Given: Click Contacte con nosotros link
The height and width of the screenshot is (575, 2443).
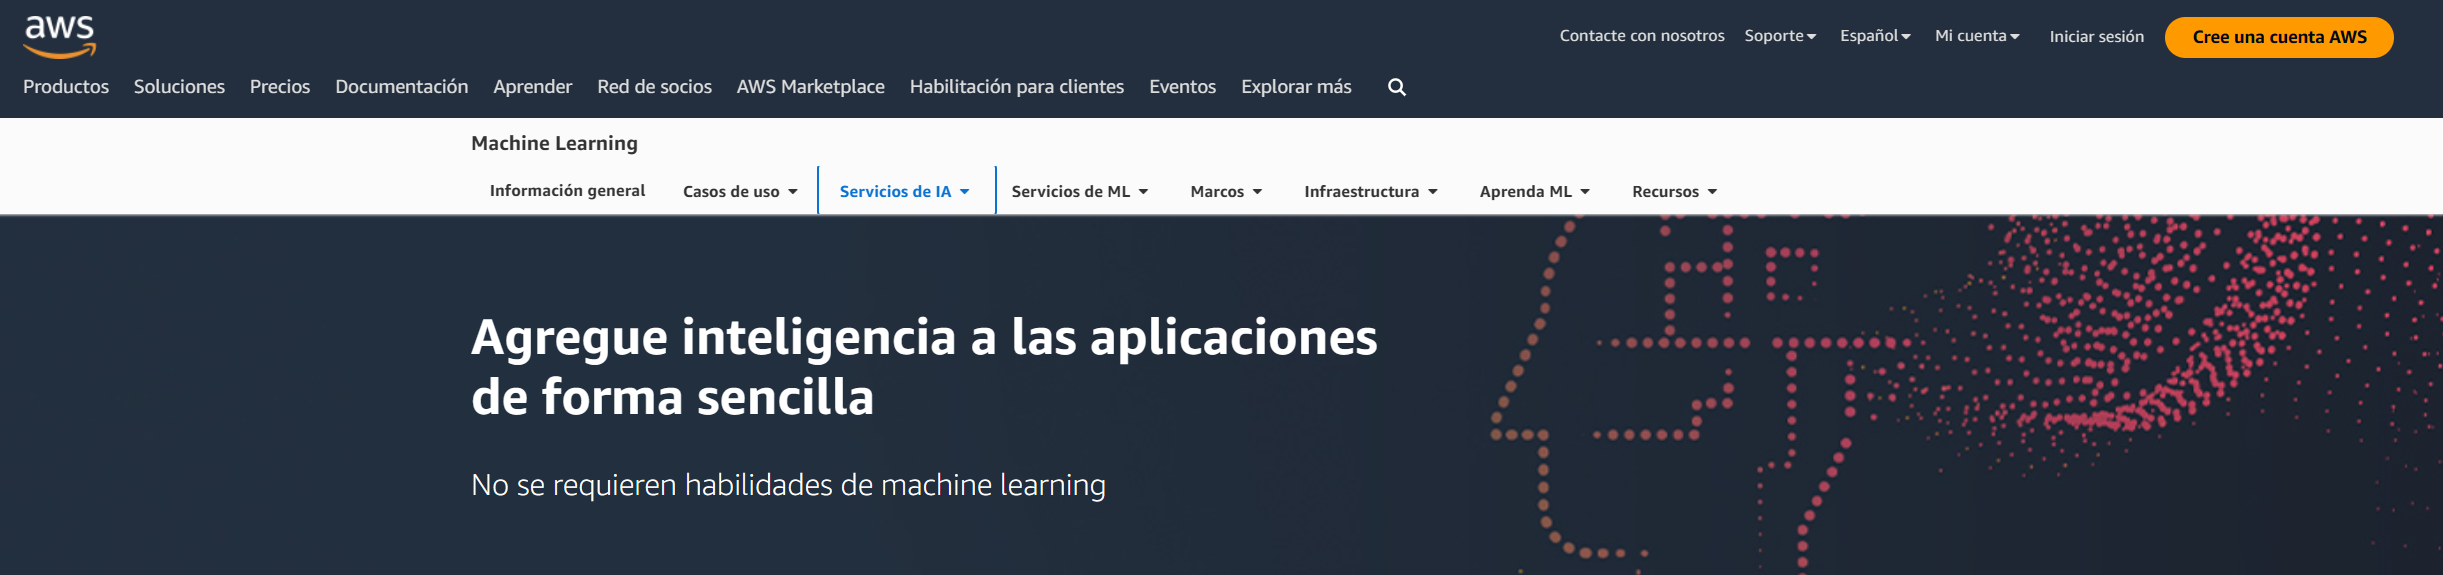Looking at the screenshot, I should [x=1642, y=36].
